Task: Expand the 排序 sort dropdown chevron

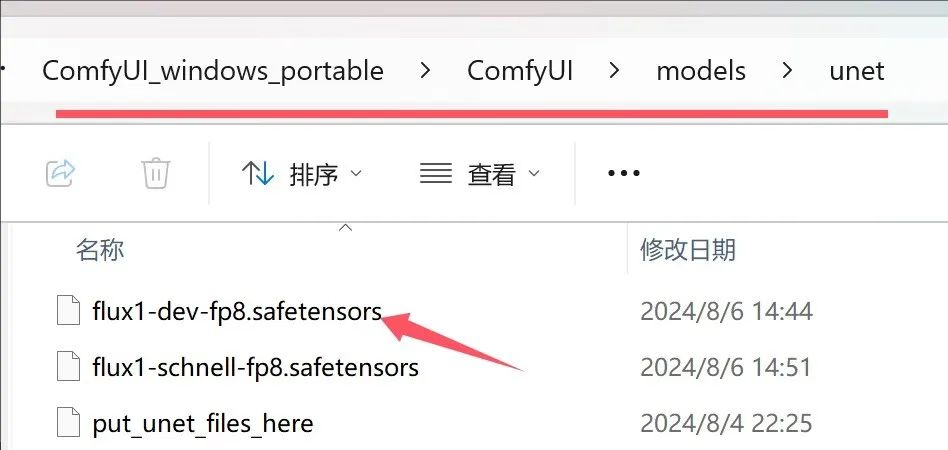Action: pos(356,174)
